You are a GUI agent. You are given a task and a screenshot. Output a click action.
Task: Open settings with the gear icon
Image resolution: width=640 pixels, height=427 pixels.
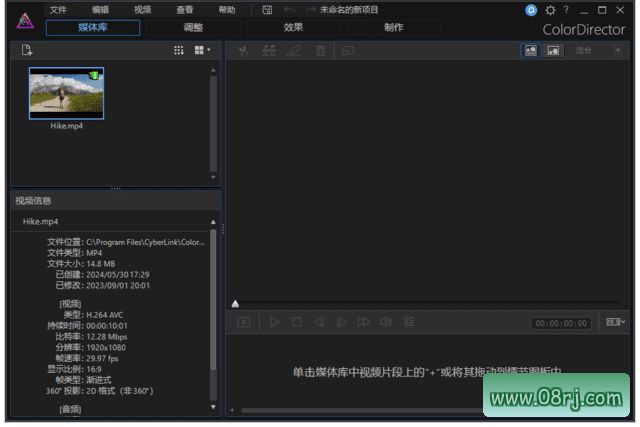pos(550,10)
